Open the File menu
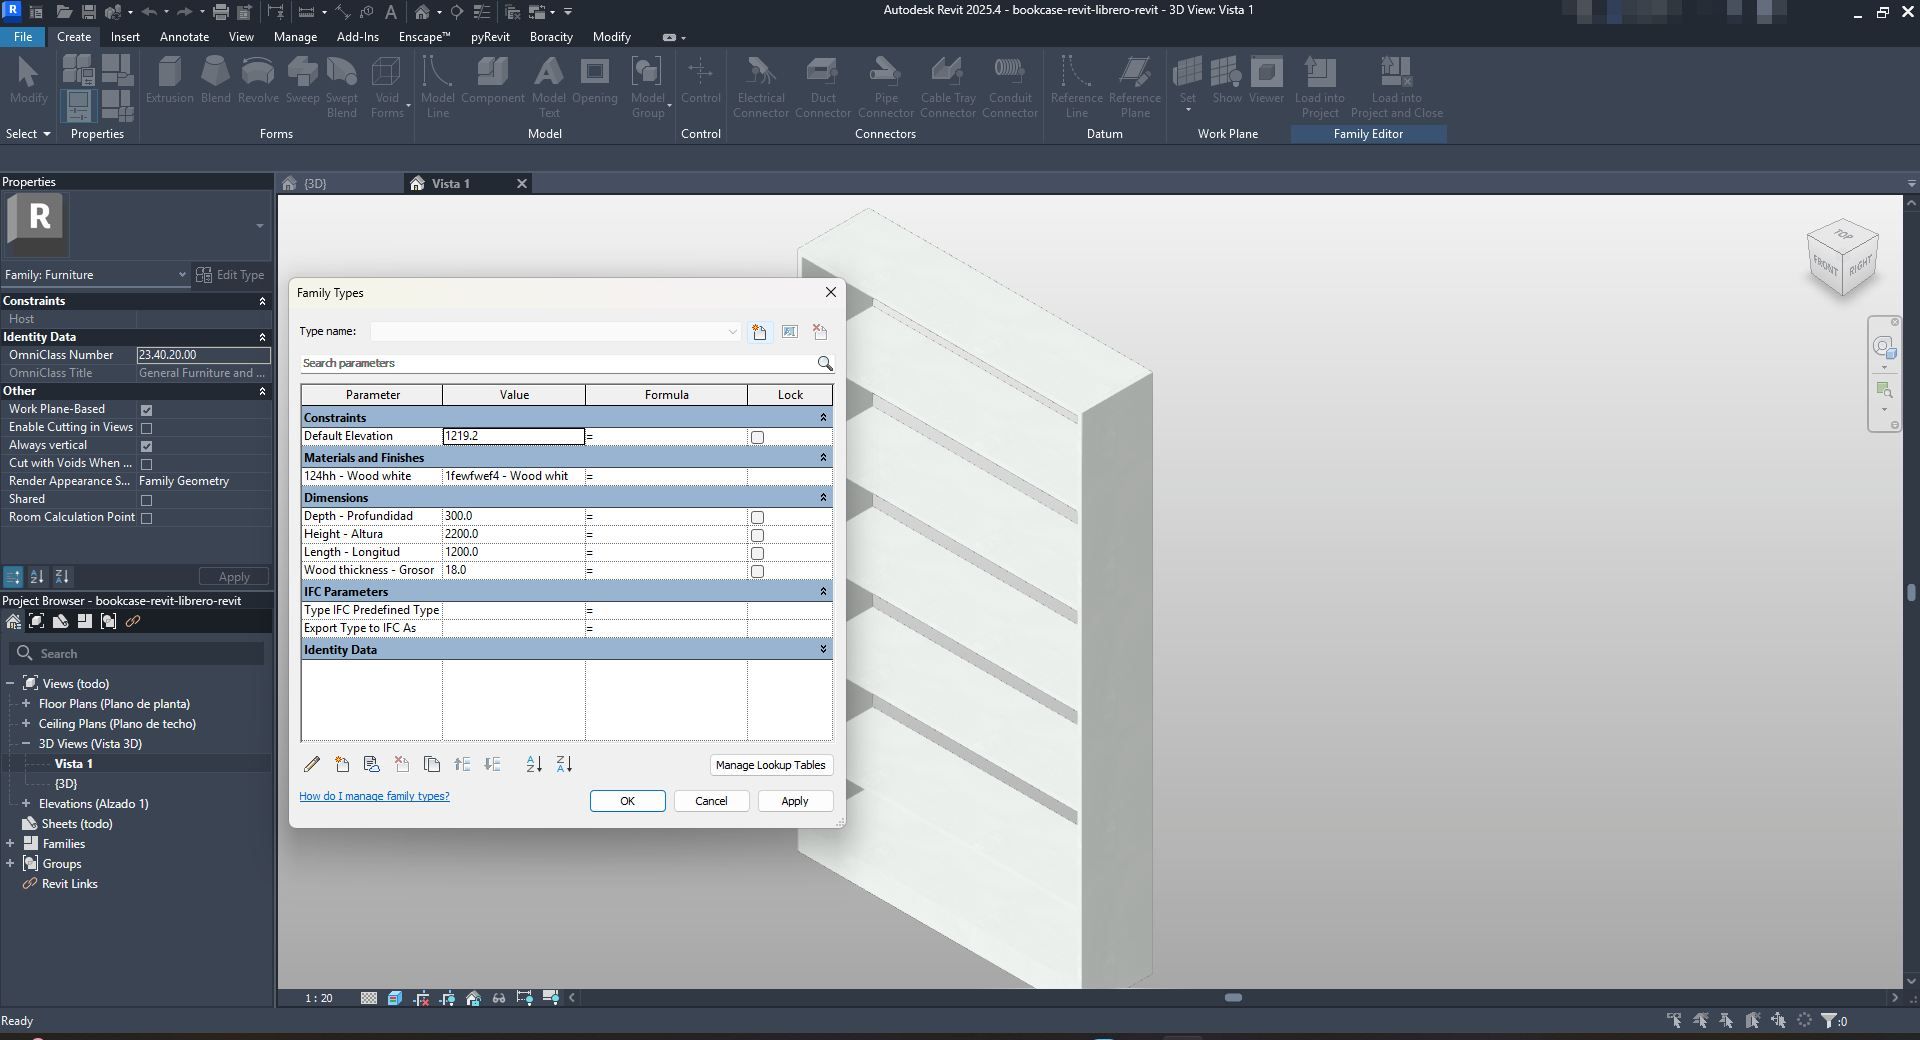Viewport: 1920px width, 1040px height. tap(23, 37)
